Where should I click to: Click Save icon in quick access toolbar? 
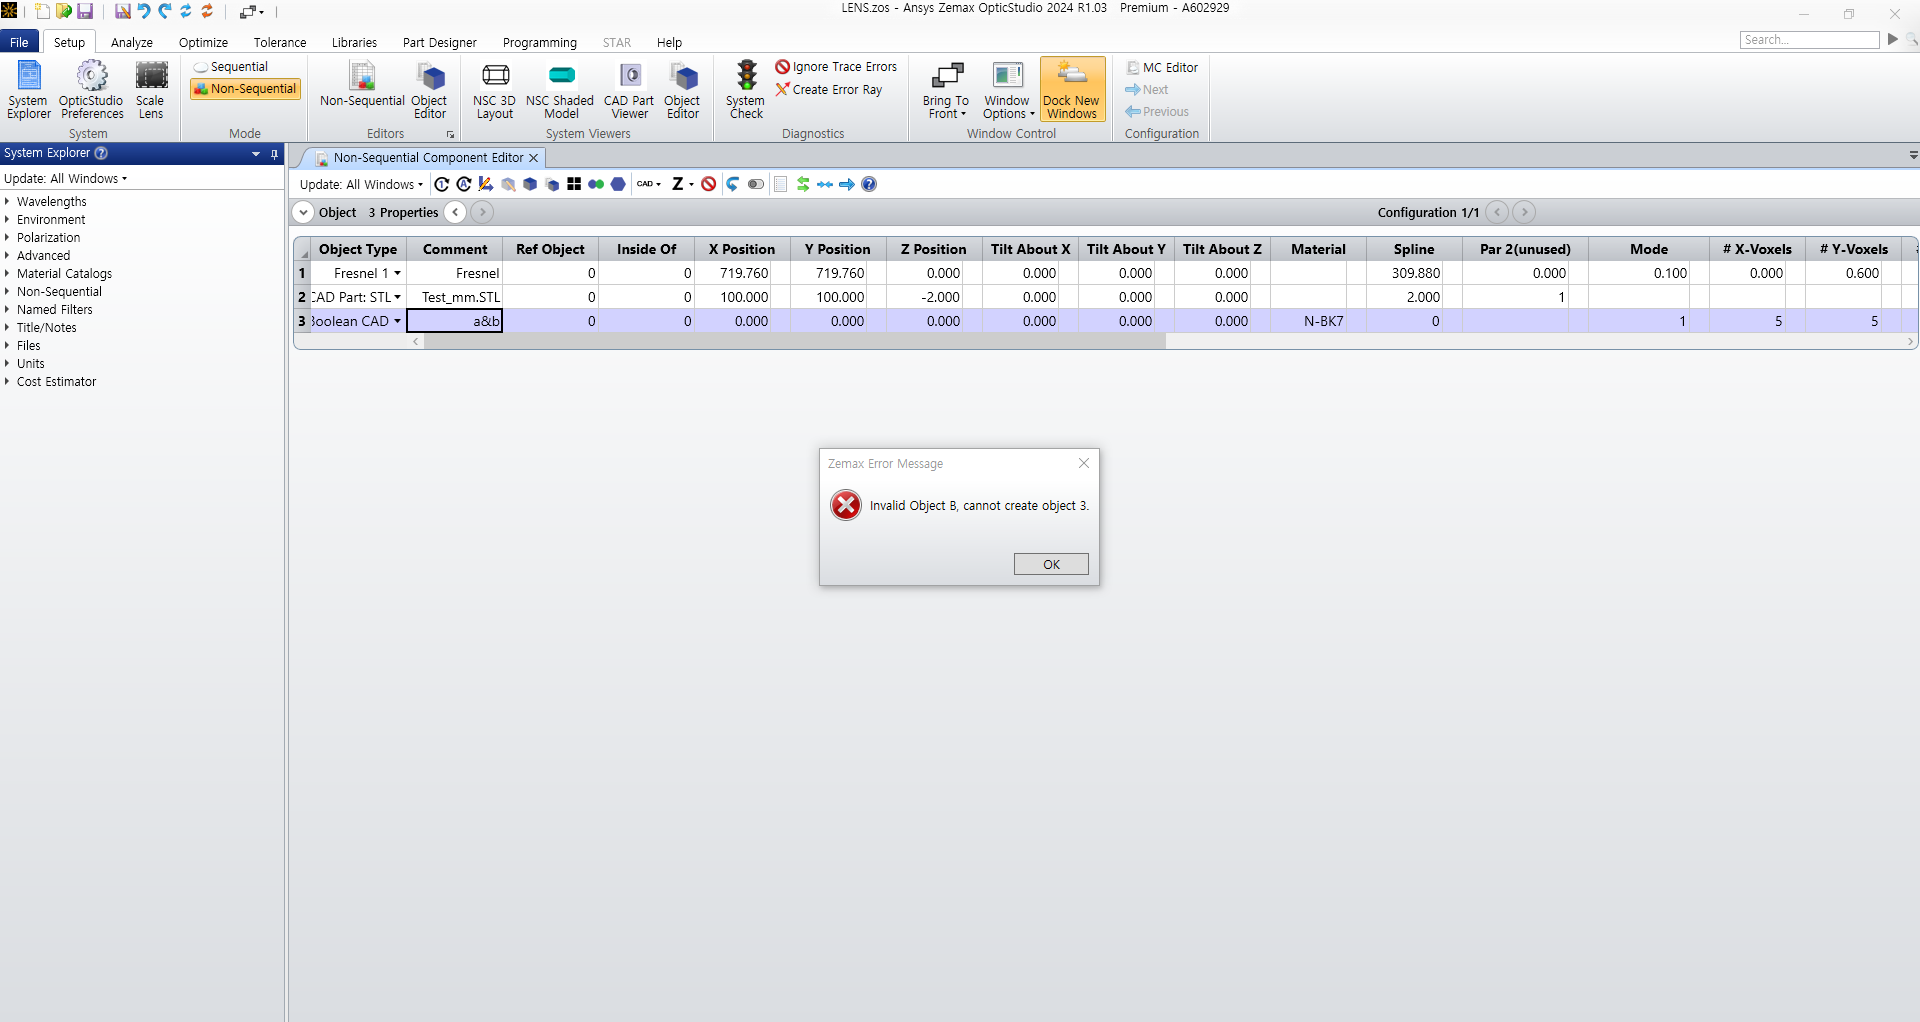(85, 11)
